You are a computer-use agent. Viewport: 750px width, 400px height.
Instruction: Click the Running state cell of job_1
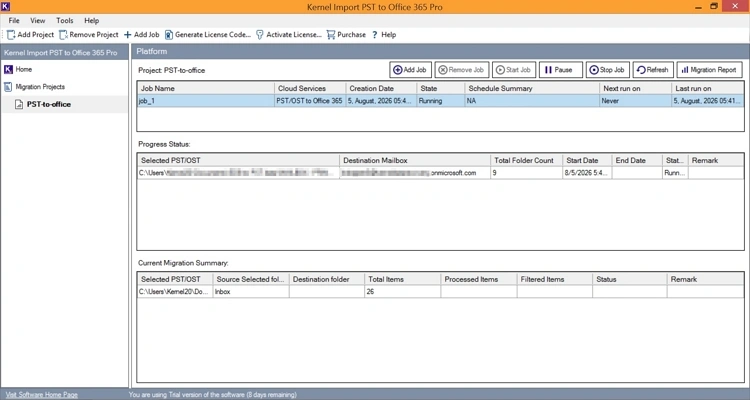coord(440,101)
